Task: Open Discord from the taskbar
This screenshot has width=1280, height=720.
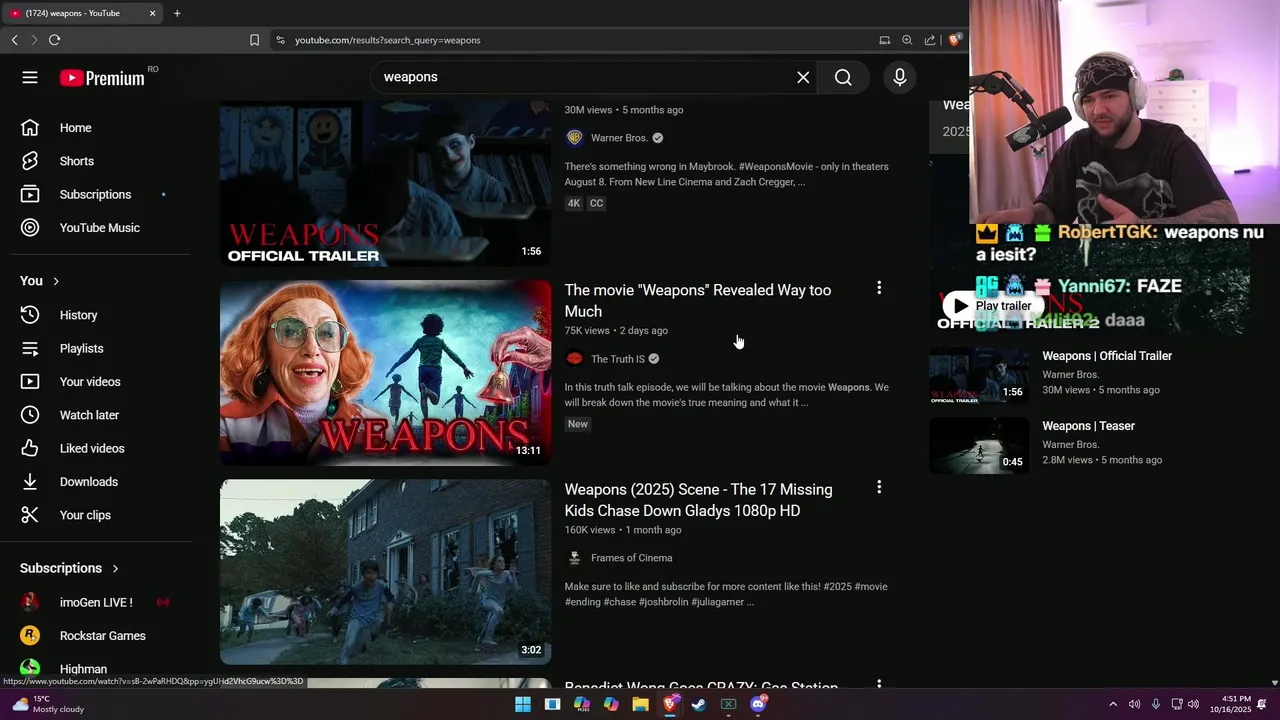Action: [758, 704]
